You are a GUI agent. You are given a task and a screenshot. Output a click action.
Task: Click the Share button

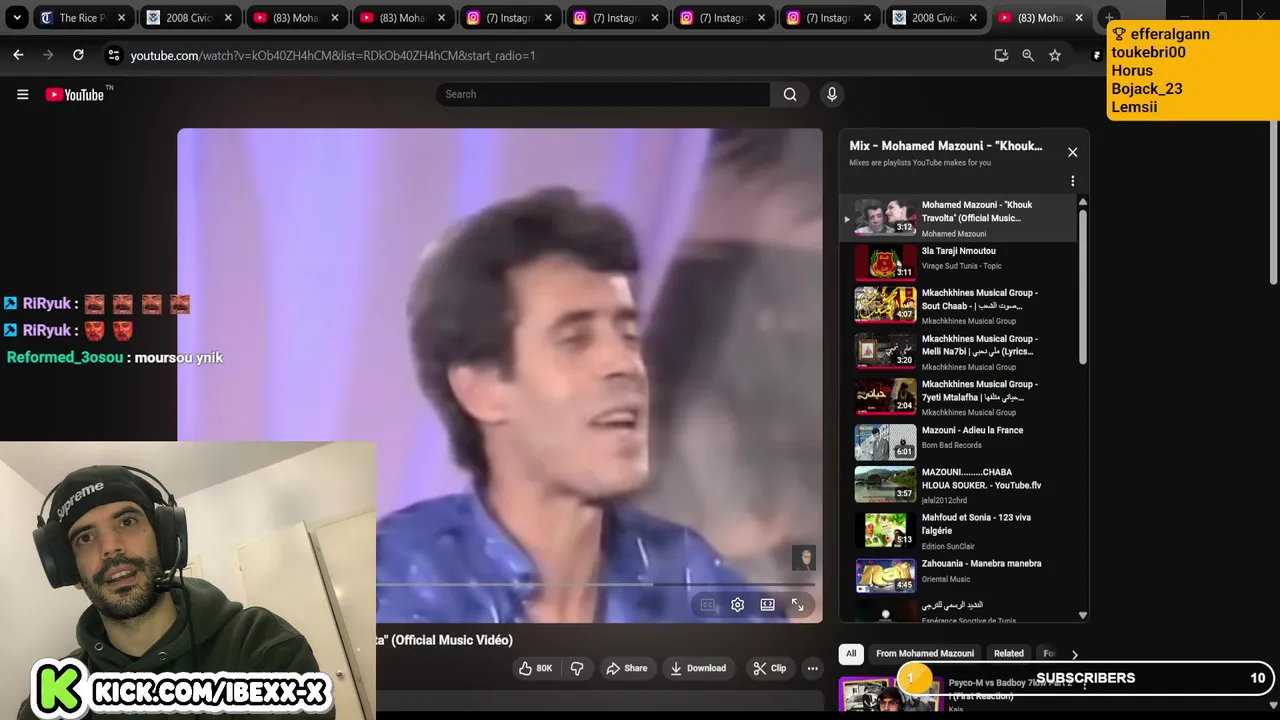point(626,668)
